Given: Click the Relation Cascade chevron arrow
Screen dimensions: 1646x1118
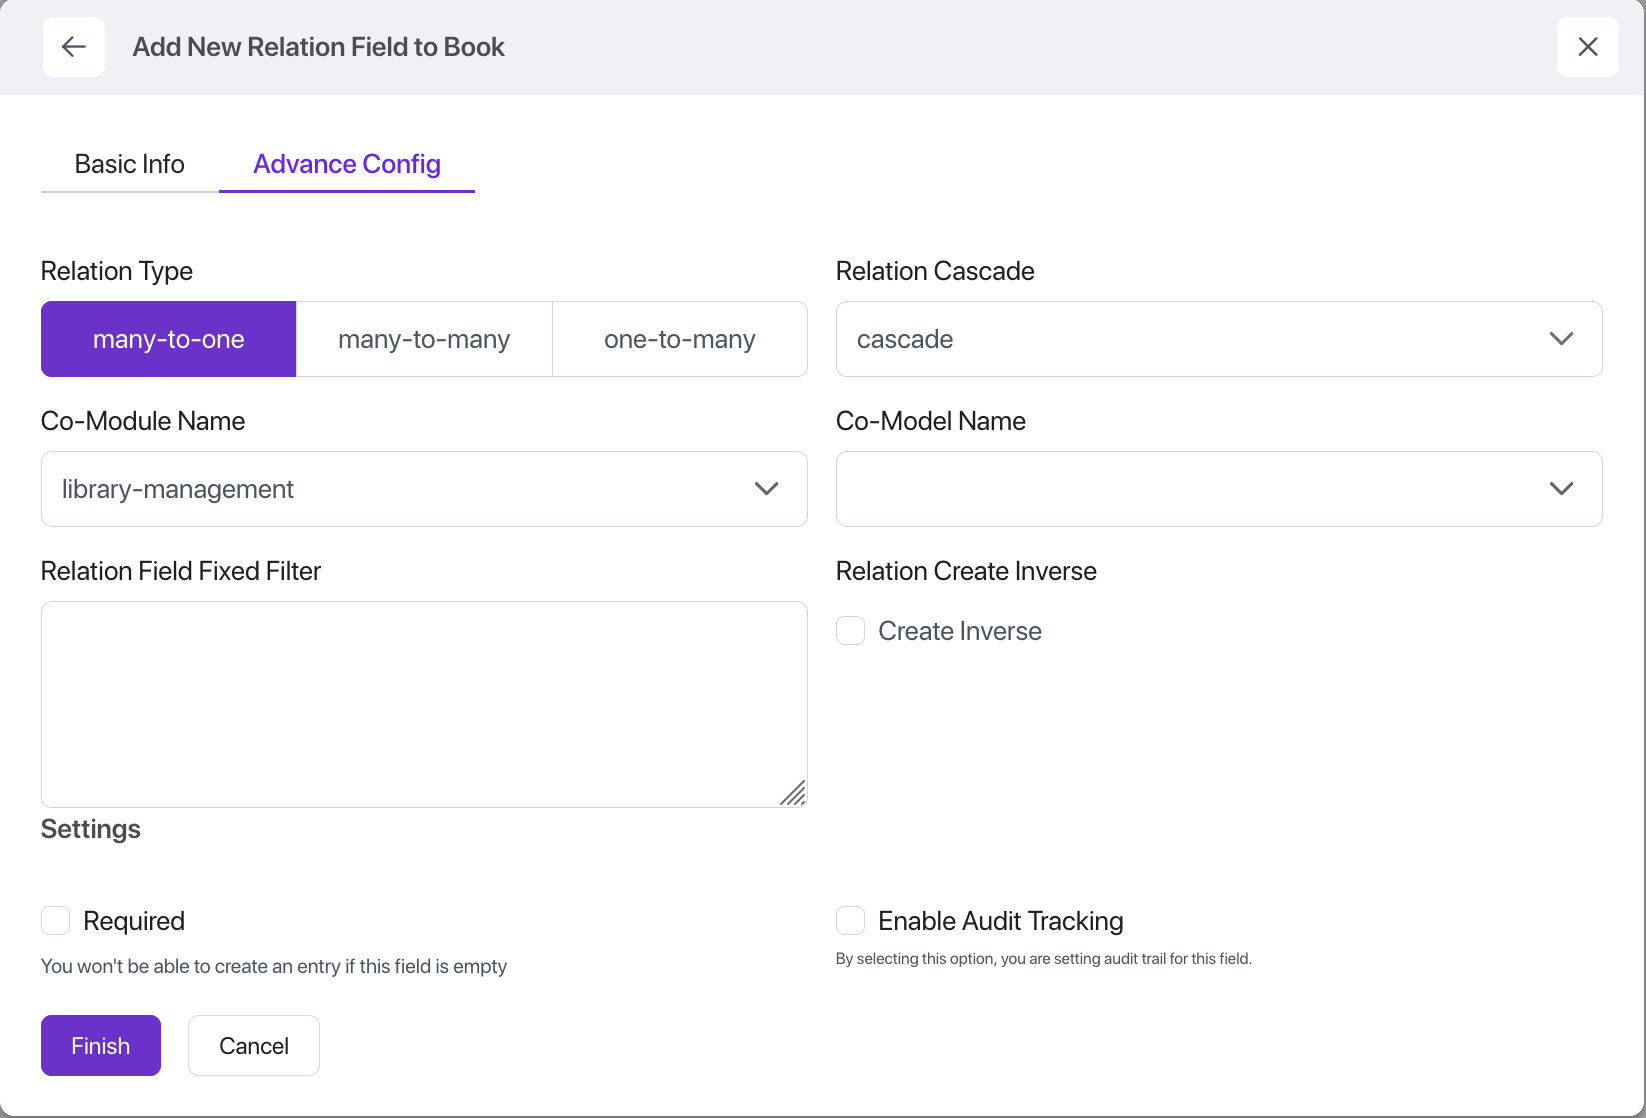Looking at the screenshot, I should [x=1561, y=339].
